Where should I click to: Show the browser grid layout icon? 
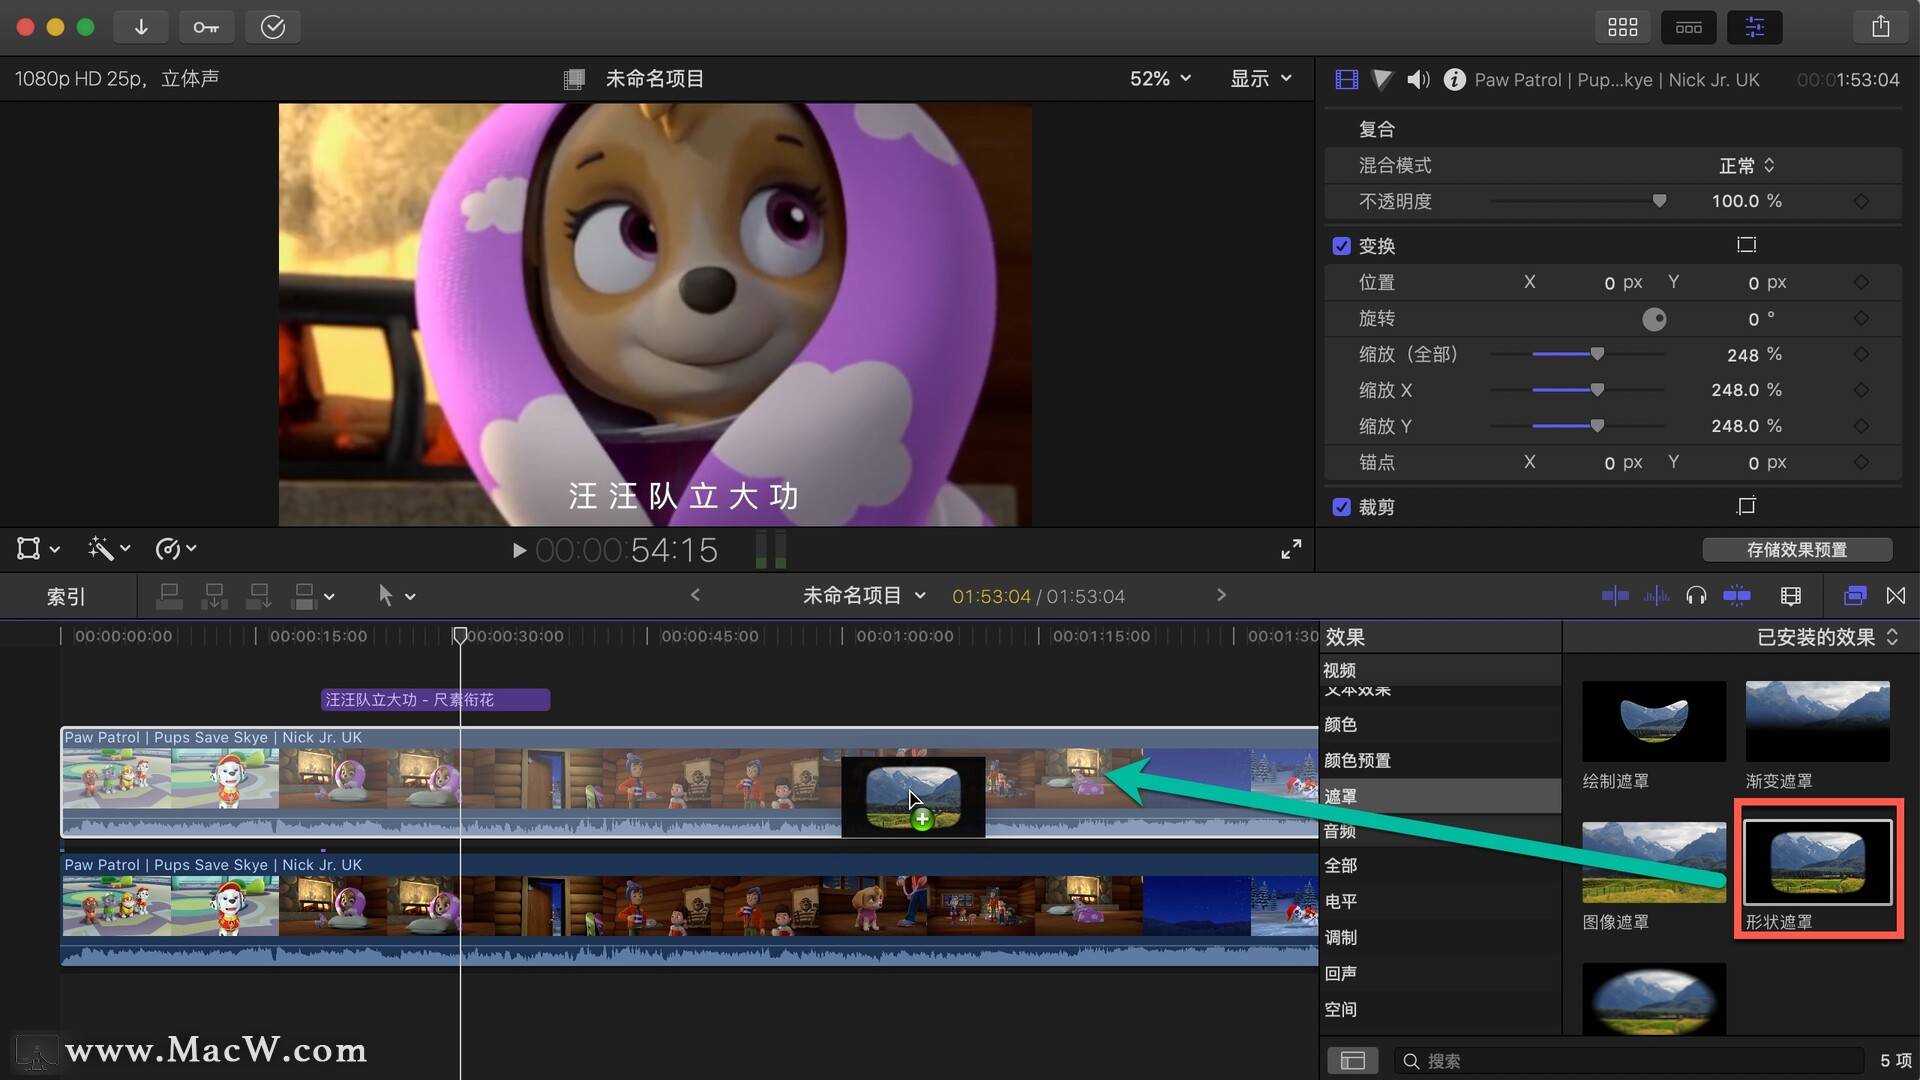pos(1622,27)
